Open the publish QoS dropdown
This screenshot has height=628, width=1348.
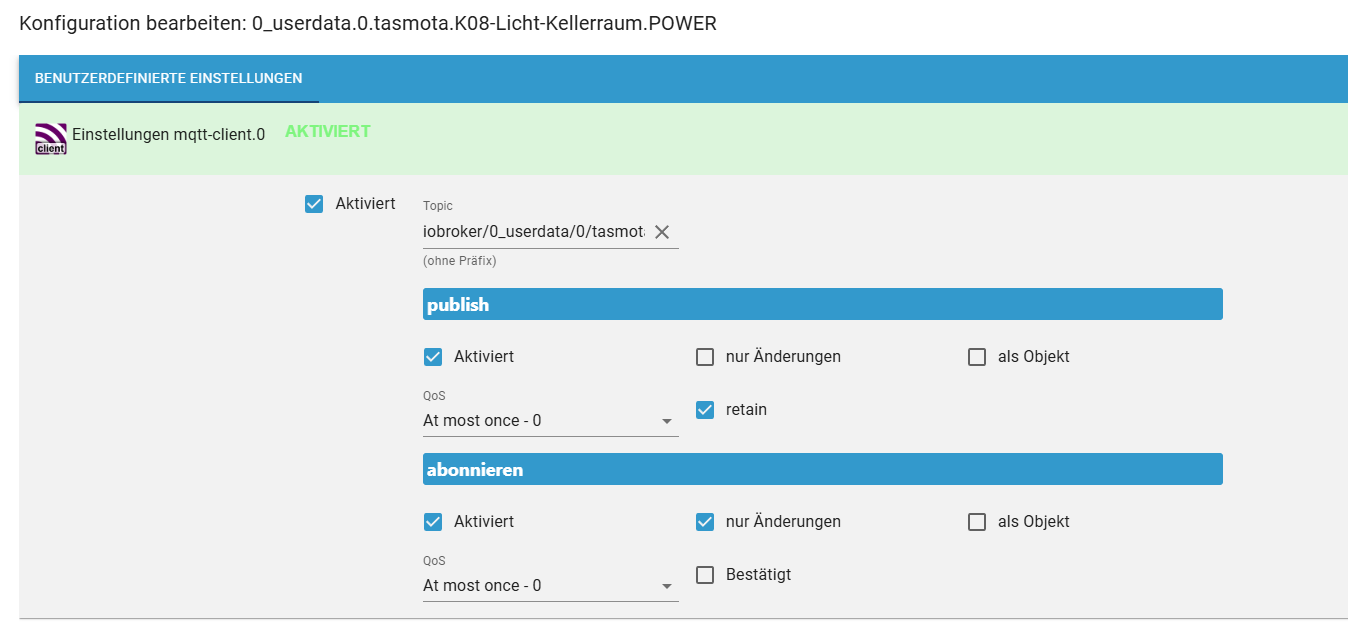550,421
